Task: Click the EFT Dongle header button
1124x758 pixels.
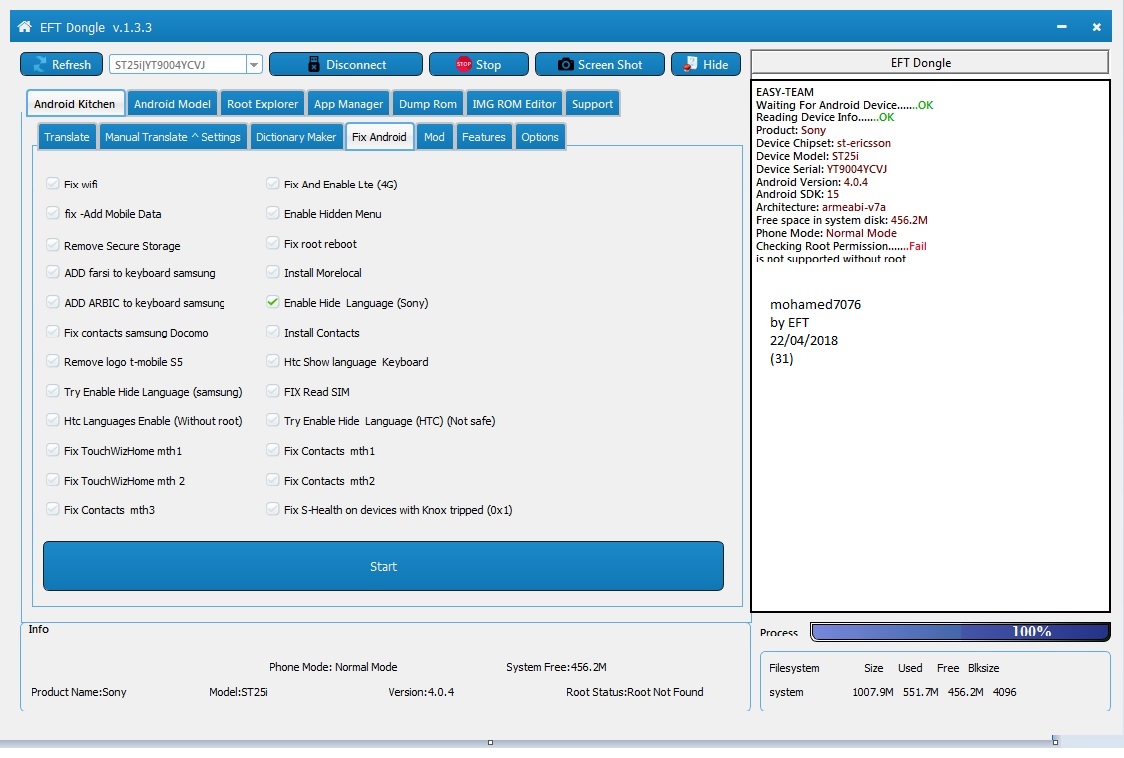Action: [x=930, y=62]
